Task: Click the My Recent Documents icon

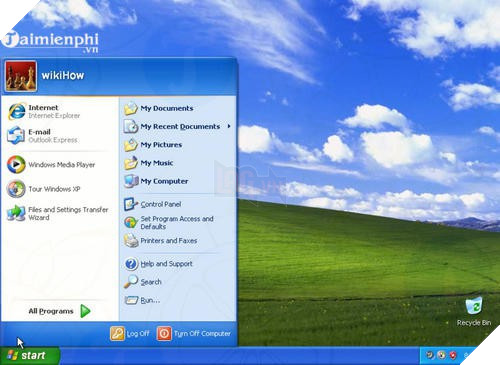Action: 131,127
